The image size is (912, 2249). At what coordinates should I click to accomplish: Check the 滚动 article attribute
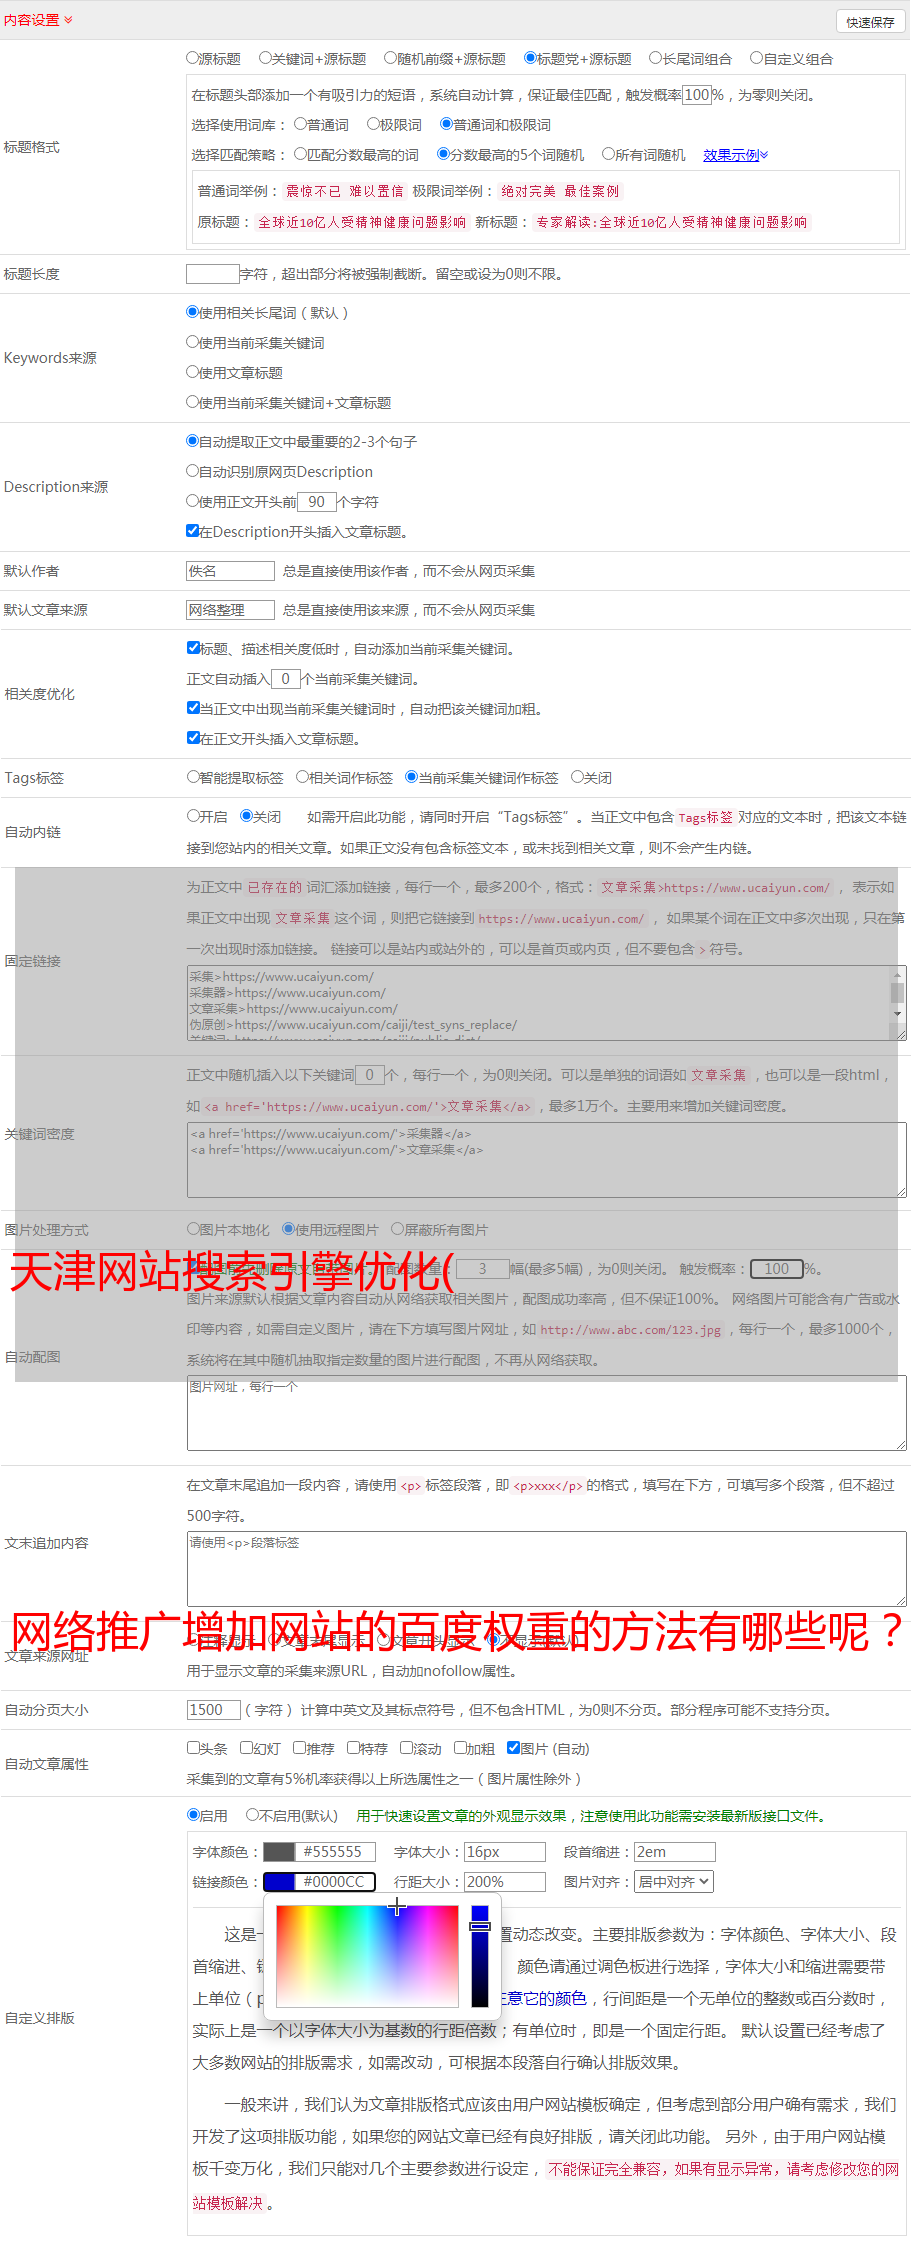click(x=406, y=1748)
